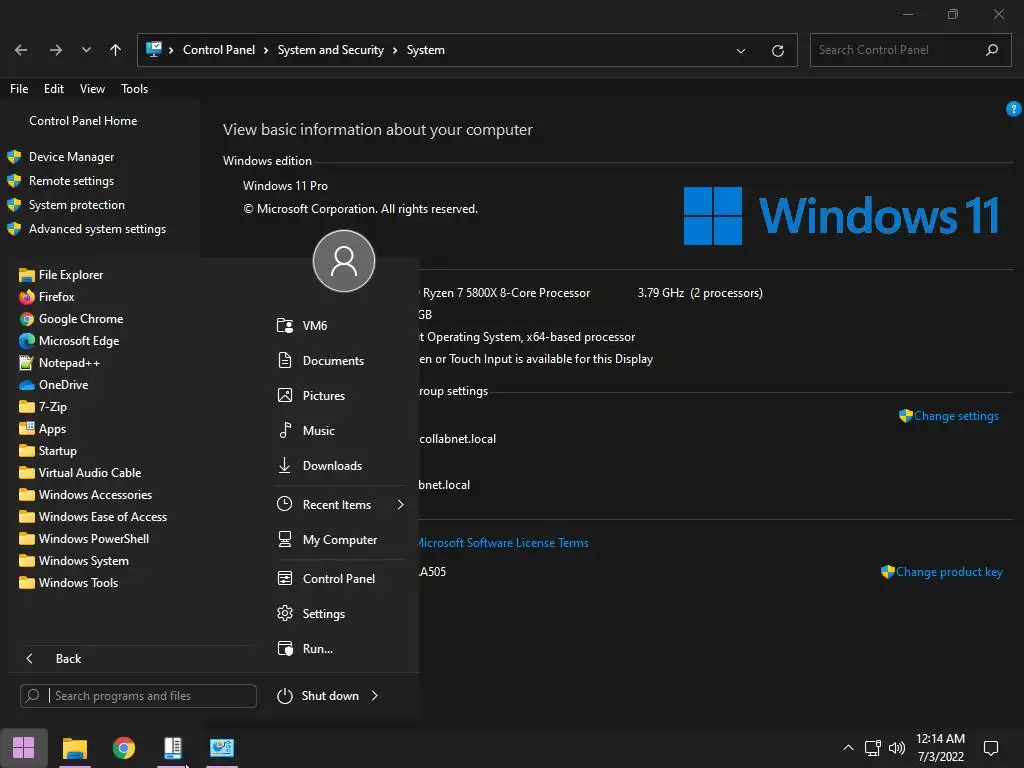Show hidden tray icons chevron
The width and height of the screenshot is (1024, 768).
pyautogui.click(x=848, y=748)
